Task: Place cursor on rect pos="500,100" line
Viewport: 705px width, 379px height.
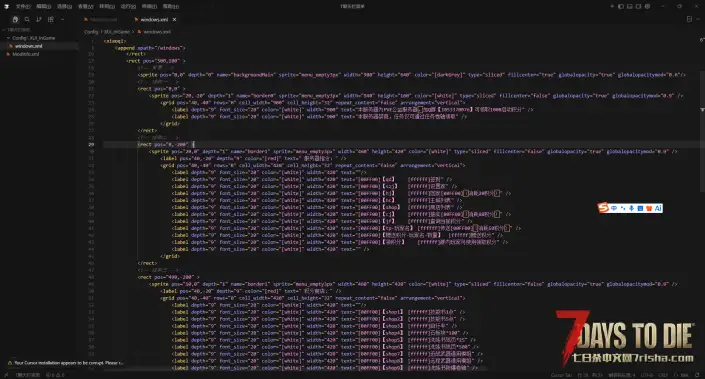Action: coord(155,61)
